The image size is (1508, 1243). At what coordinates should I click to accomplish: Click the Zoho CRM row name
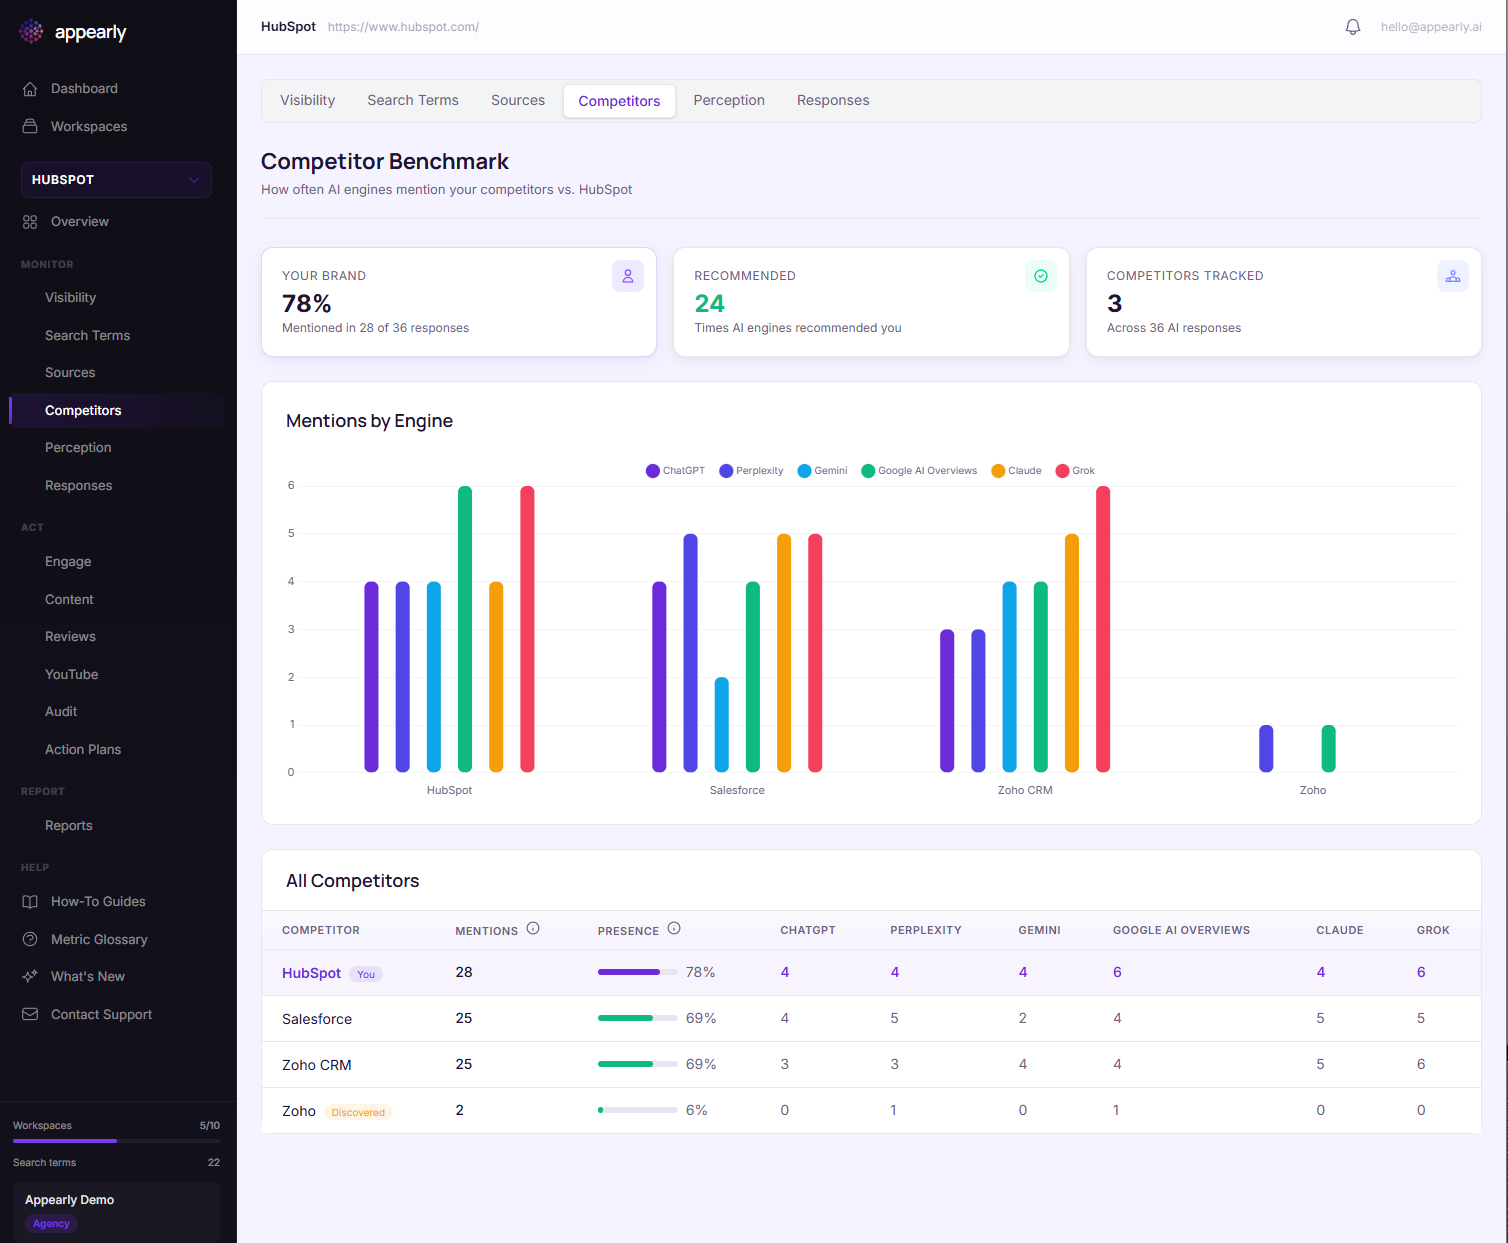tap(317, 1065)
